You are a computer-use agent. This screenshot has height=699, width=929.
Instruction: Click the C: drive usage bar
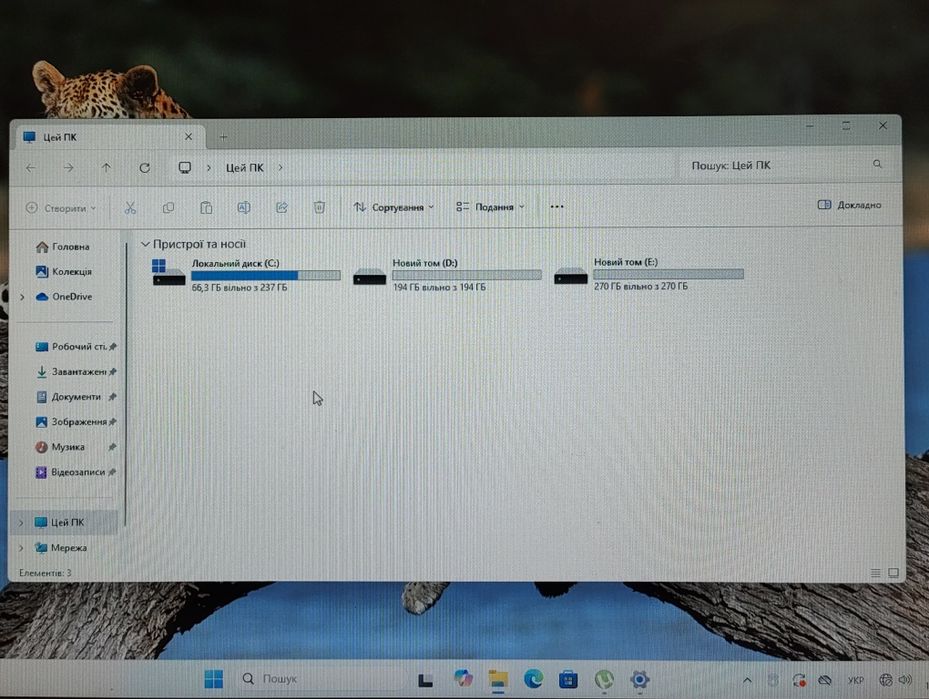click(x=266, y=275)
